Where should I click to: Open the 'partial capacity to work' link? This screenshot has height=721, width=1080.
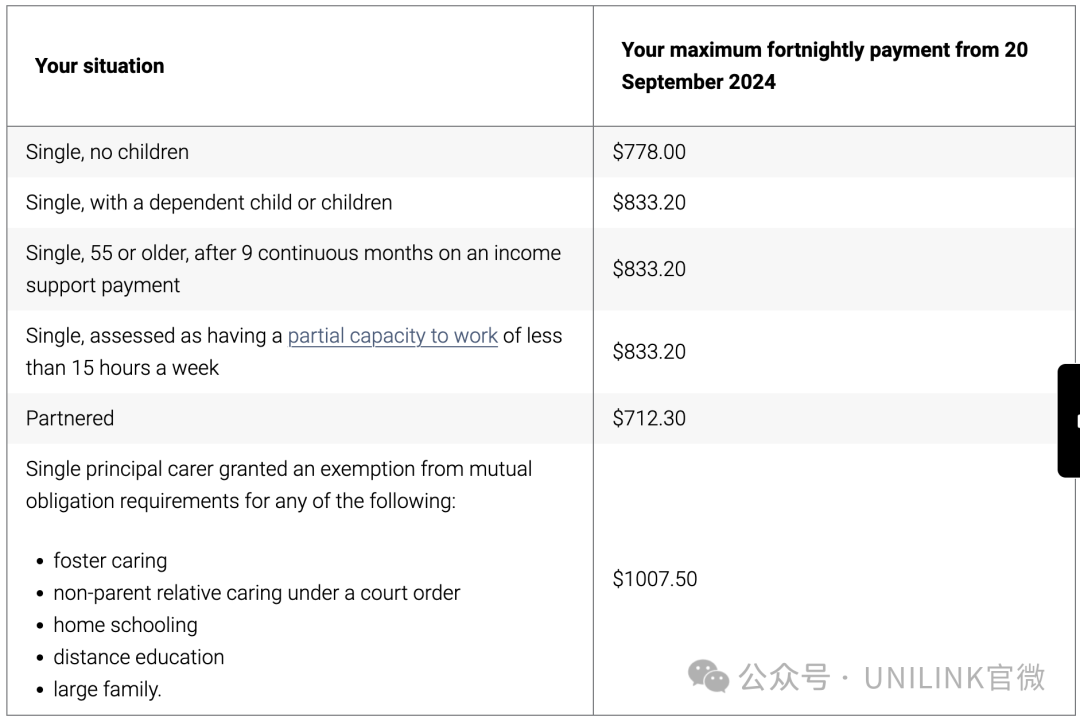point(392,336)
